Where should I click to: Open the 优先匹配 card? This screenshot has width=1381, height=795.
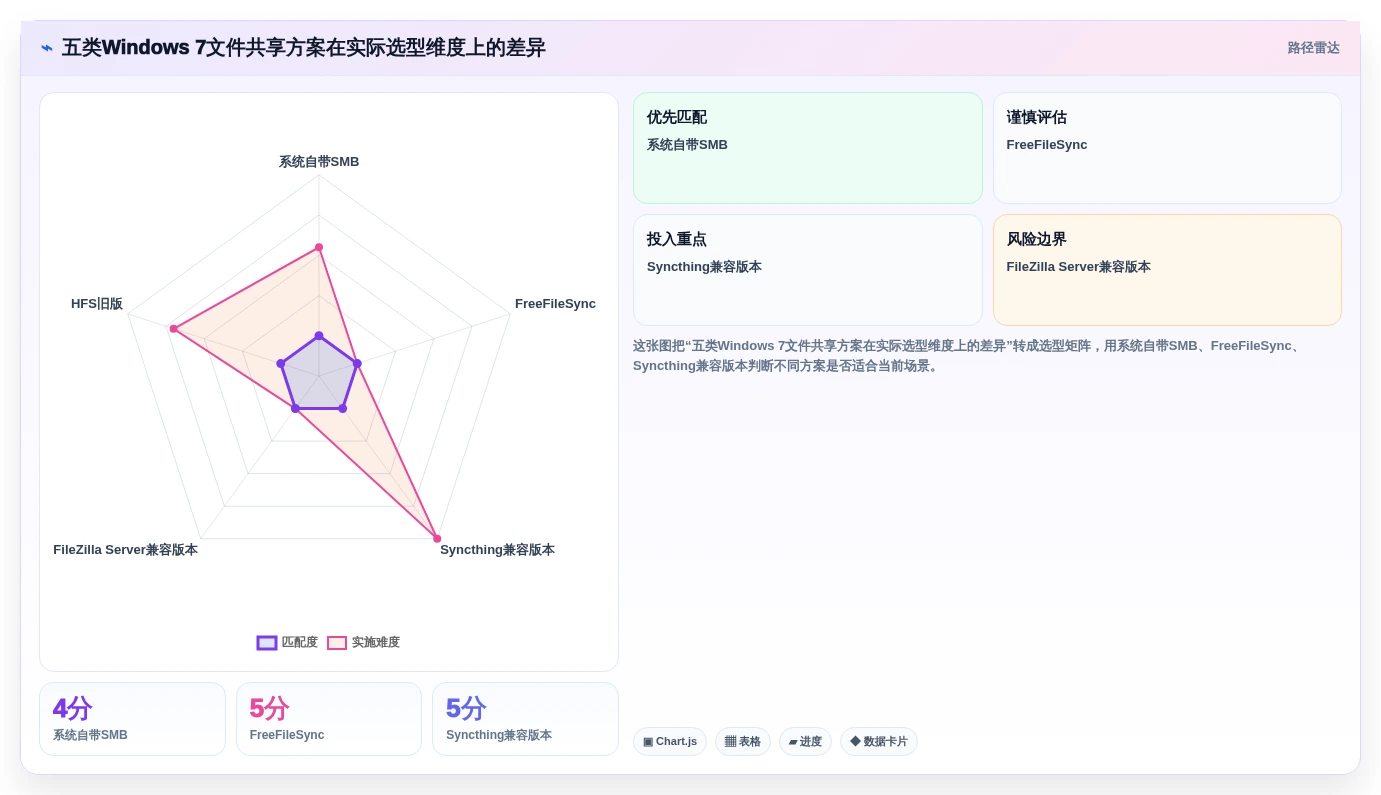click(x=808, y=148)
